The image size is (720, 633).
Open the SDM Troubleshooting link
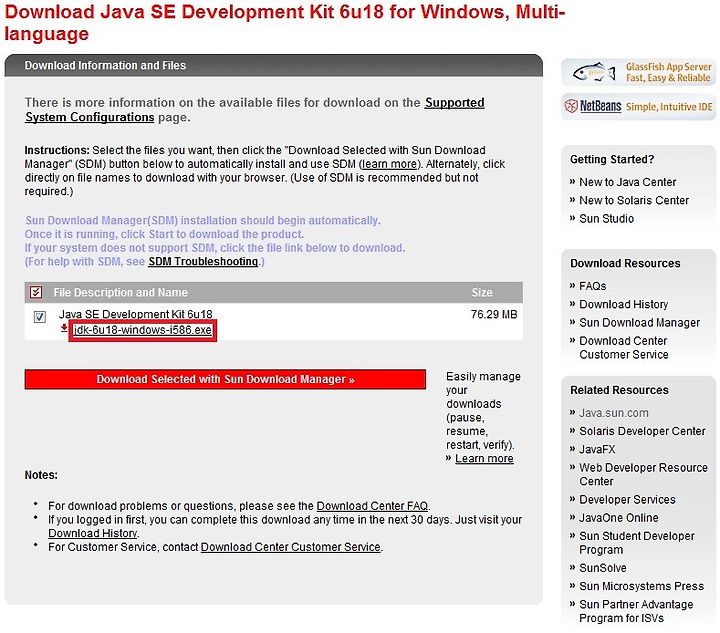(x=203, y=261)
